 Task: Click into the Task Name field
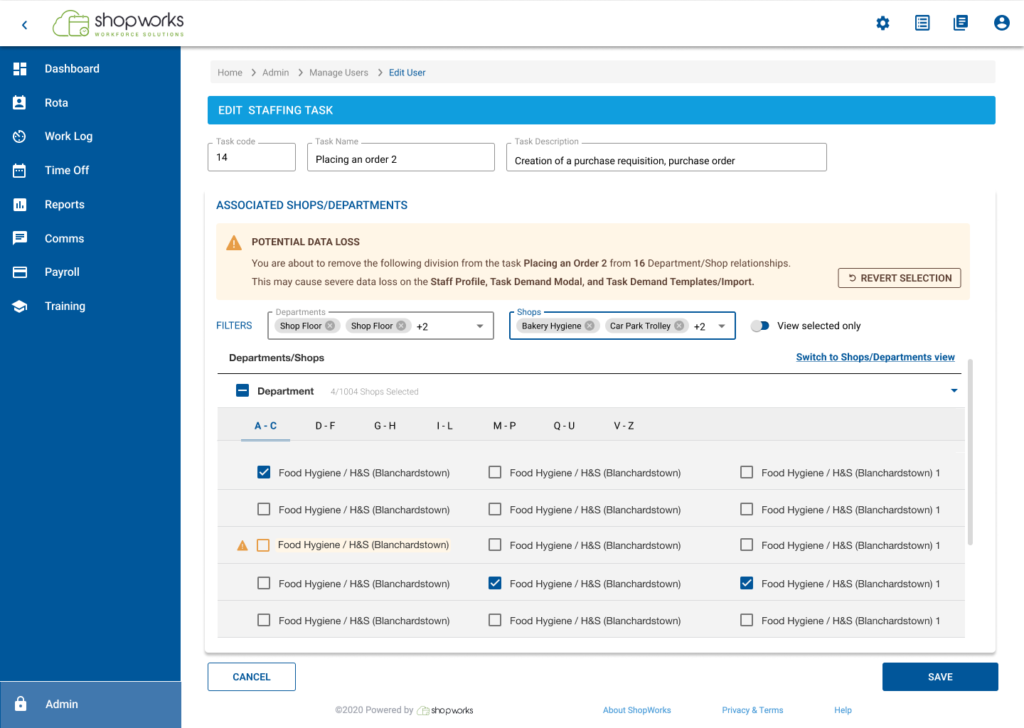click(400, 158)
